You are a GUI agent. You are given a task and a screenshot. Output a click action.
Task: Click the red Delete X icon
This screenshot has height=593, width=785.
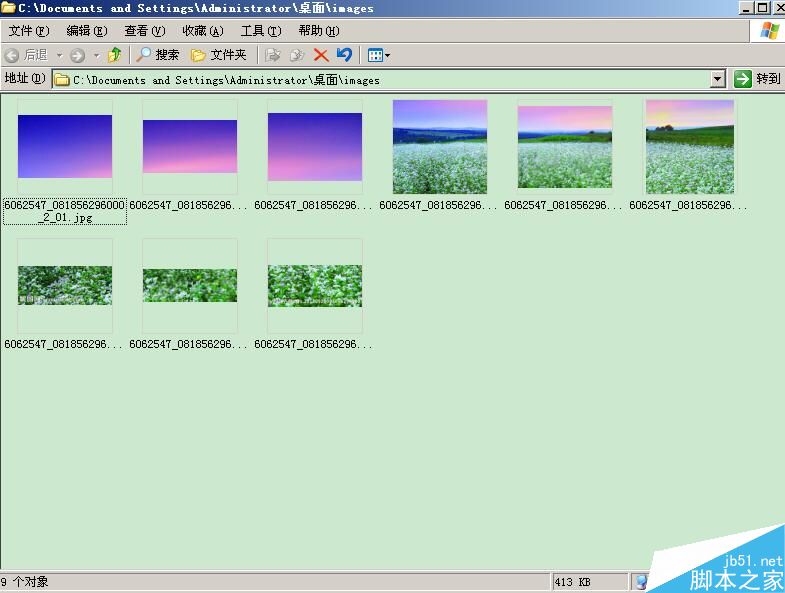click(x=321, y=55)
